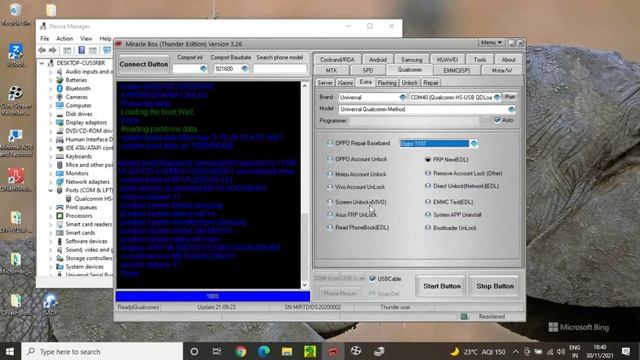Open the Menu button in title bar

tap(491, 42)
